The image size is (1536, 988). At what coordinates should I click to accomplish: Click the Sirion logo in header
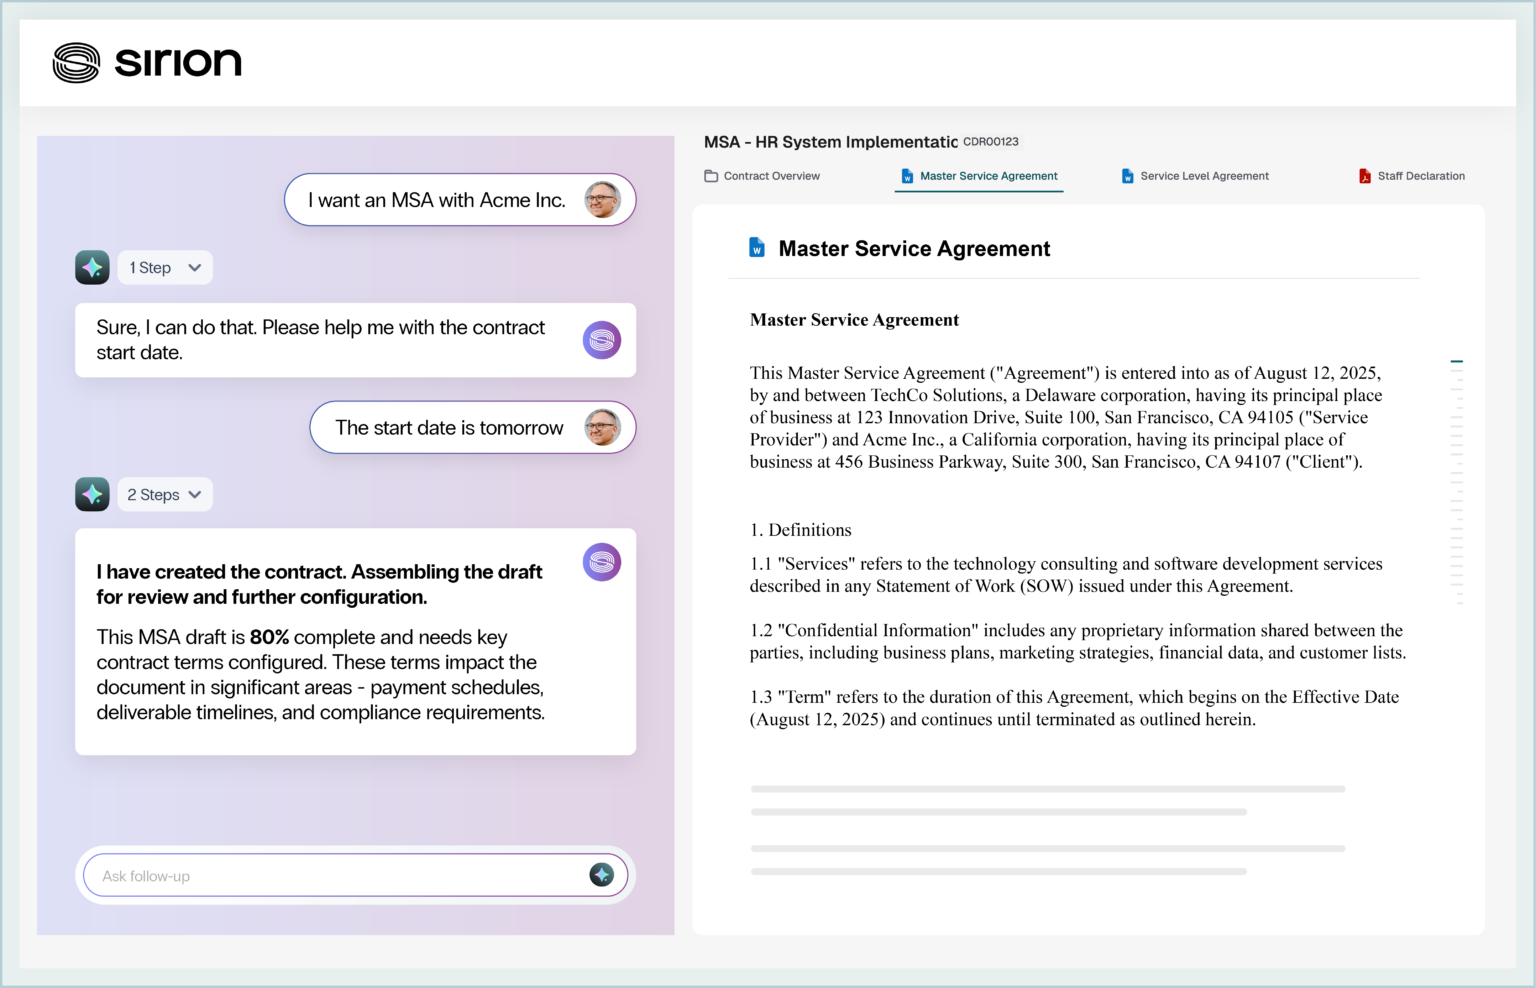point(147,62)
